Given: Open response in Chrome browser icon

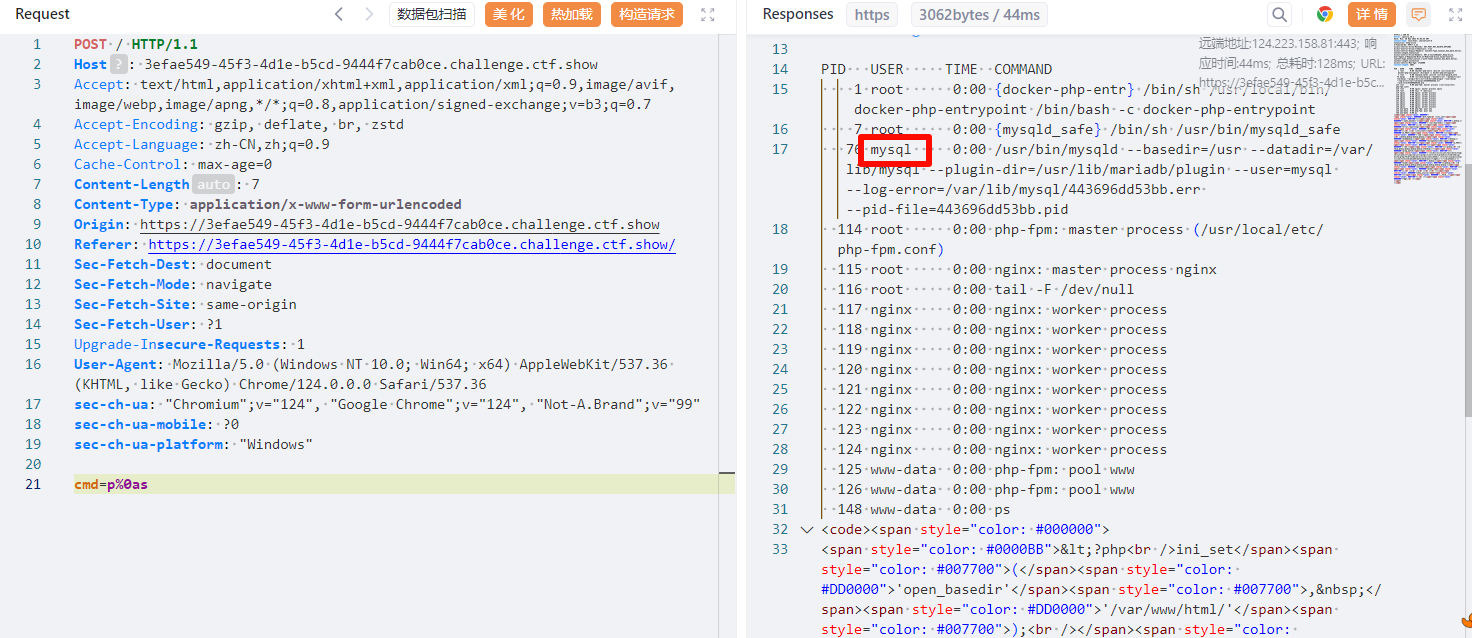Looking at the screenshot, I should (x=1325, y=14).
